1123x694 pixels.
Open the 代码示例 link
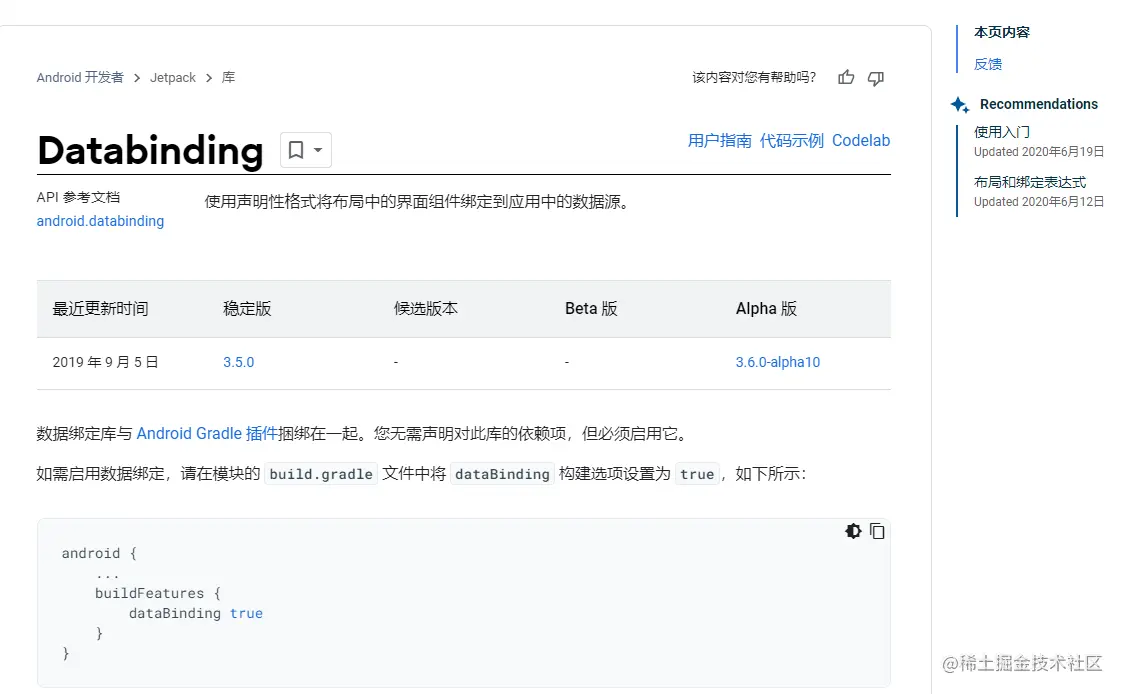(x=791, y=140)
